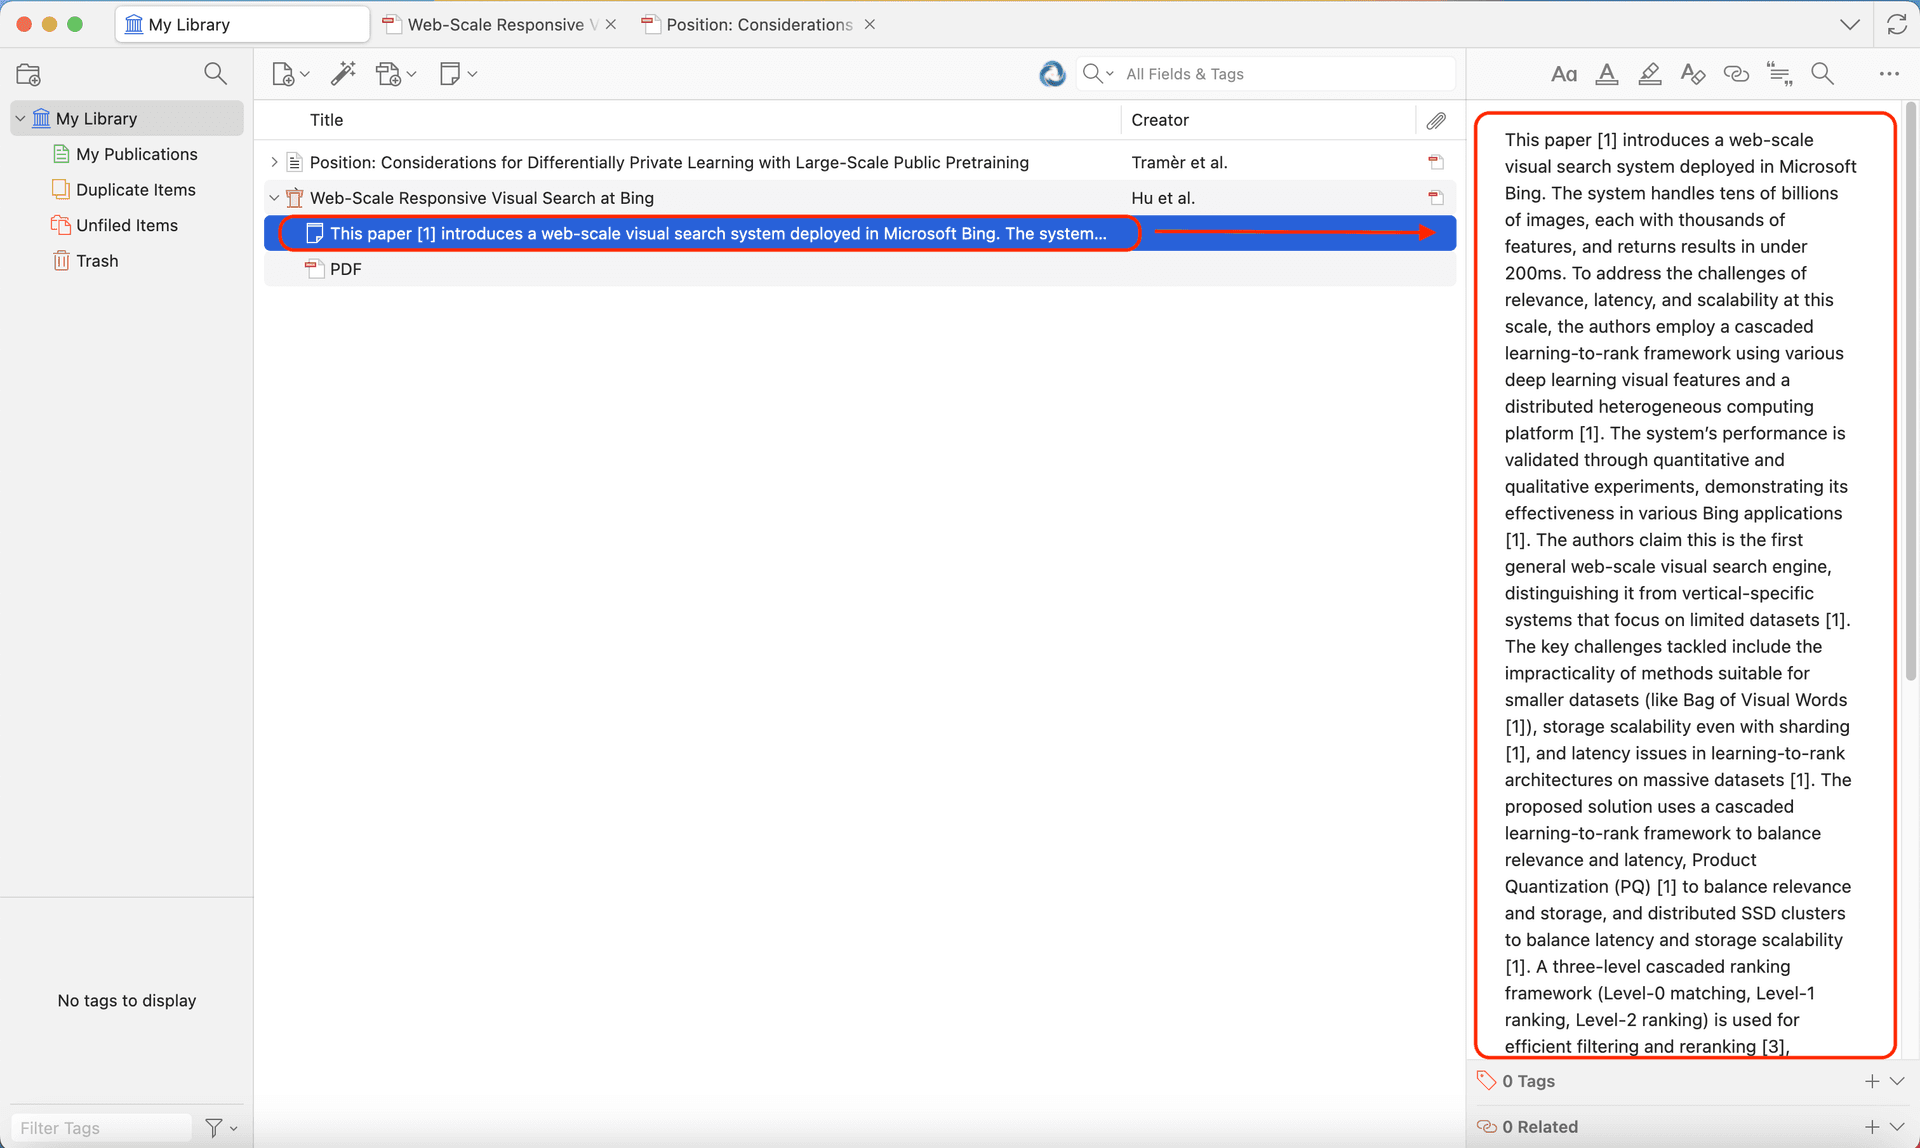
Task: Collapse the Web-Scale Responsive Visual Search item
Action: (274, 198)
